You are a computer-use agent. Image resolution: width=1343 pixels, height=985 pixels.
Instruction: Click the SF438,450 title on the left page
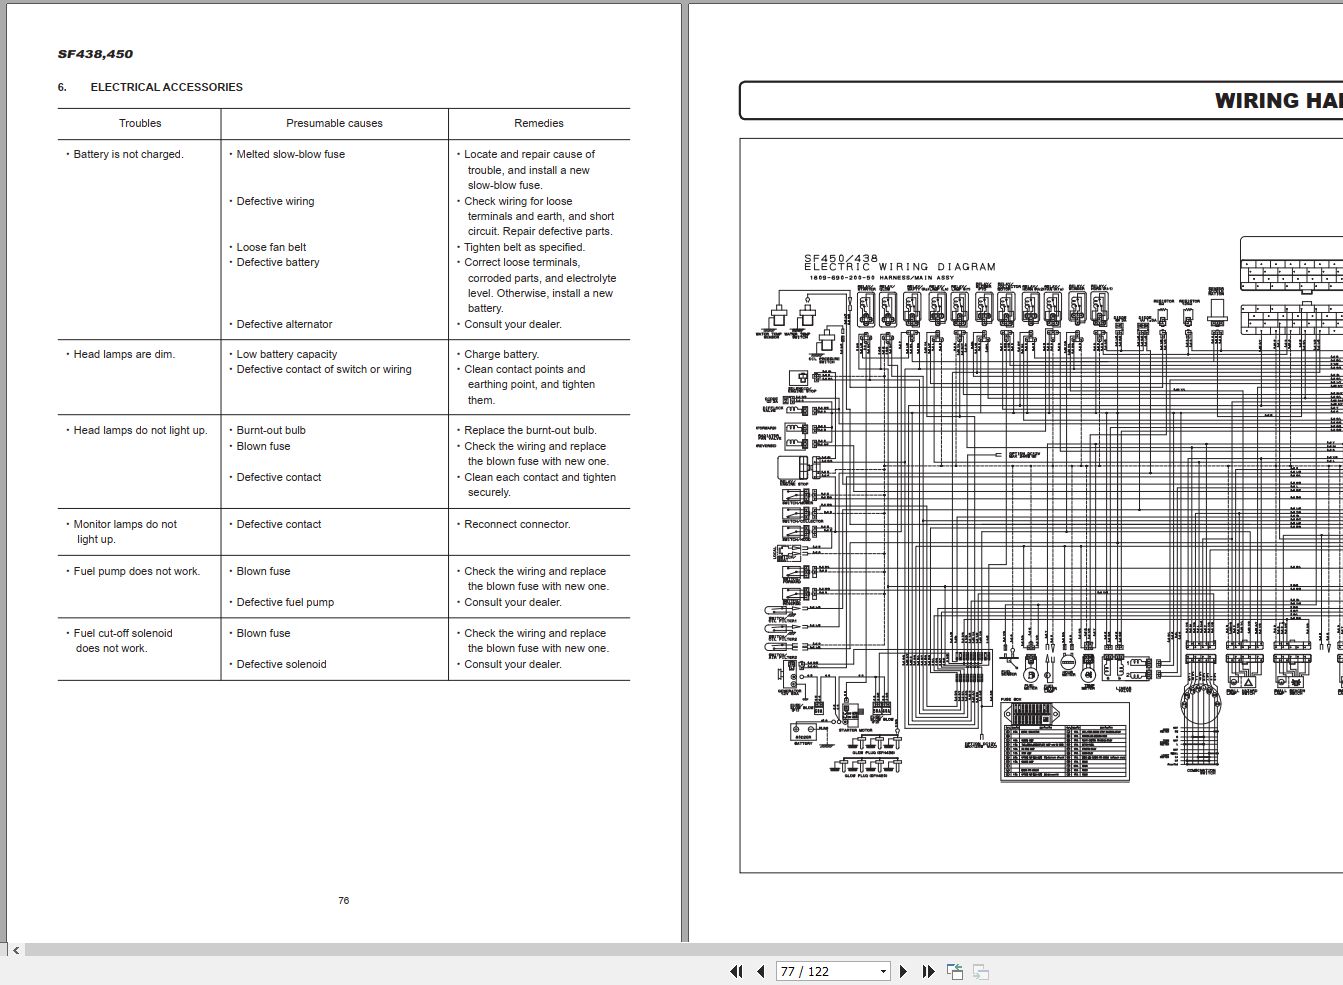(95, 53)
